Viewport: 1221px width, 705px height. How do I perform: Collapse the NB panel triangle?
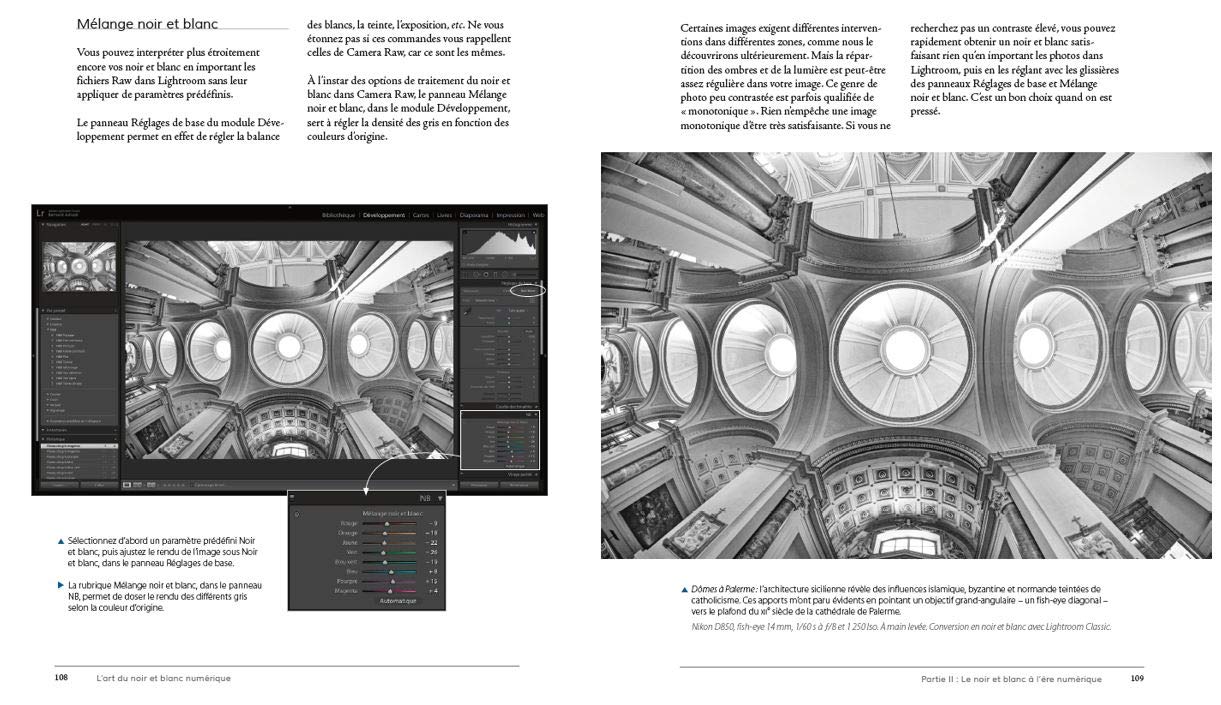pos(439,497)
